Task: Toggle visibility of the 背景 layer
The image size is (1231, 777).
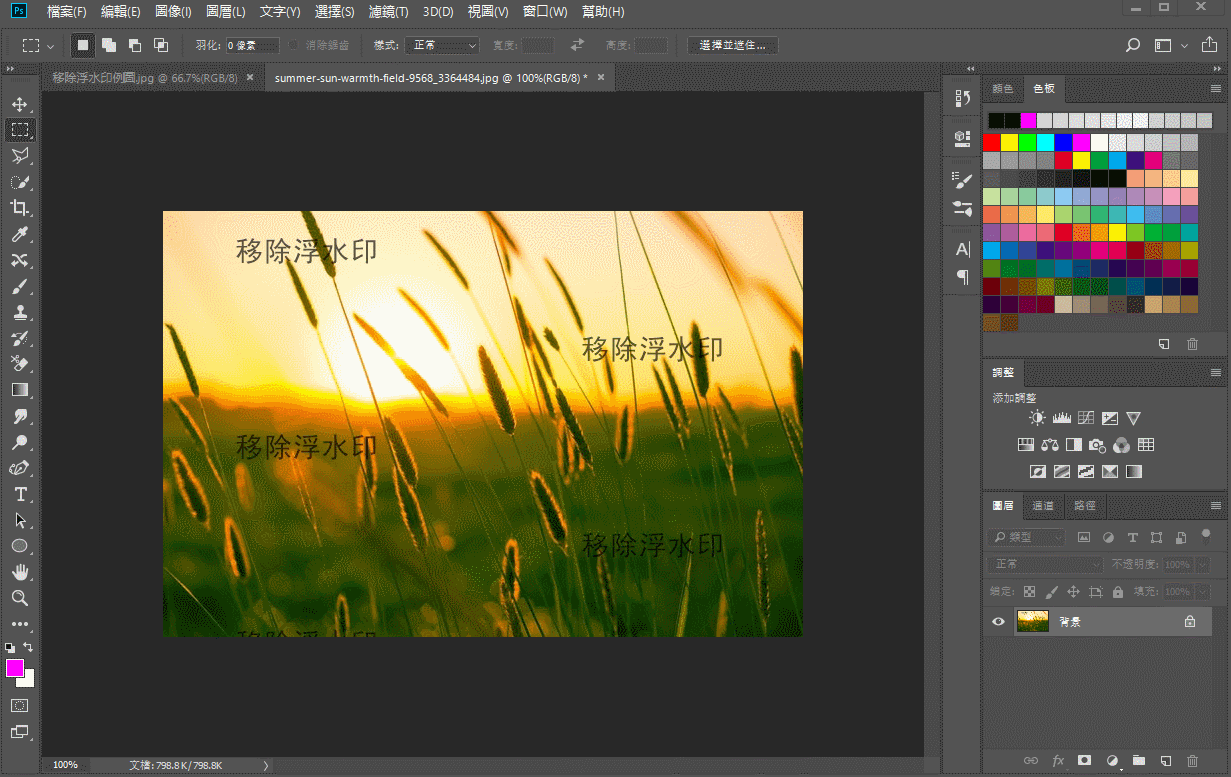Action: point(998,622)
